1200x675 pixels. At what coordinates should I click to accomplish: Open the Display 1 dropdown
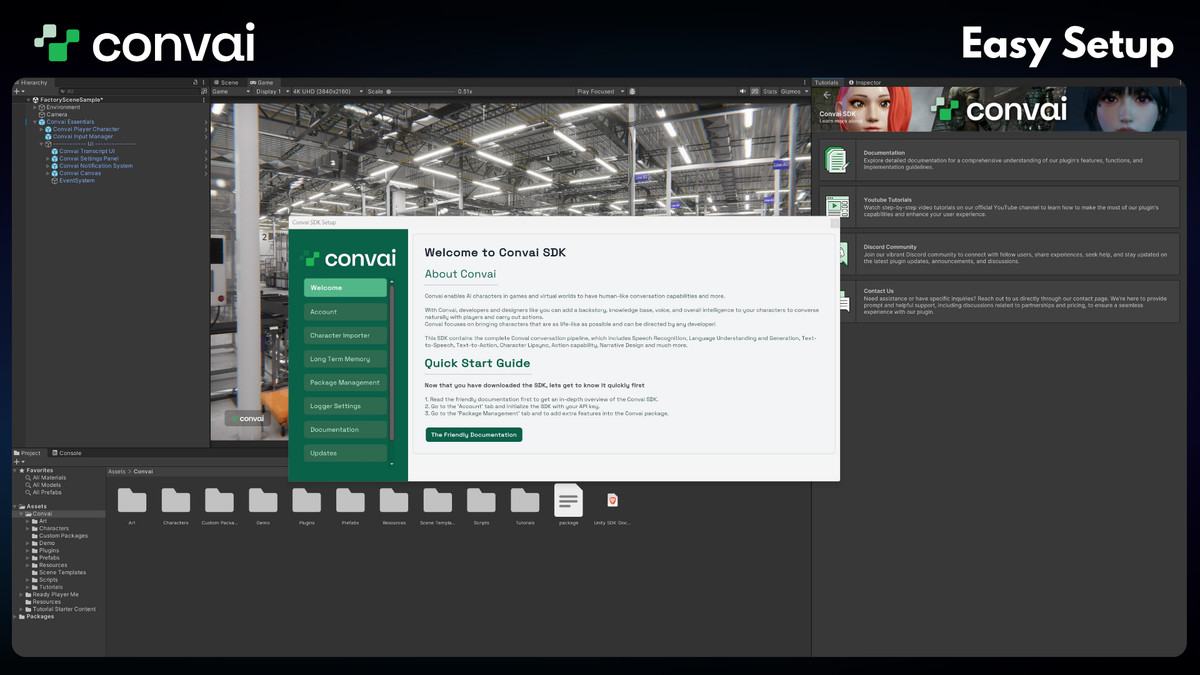pos(271,91)
